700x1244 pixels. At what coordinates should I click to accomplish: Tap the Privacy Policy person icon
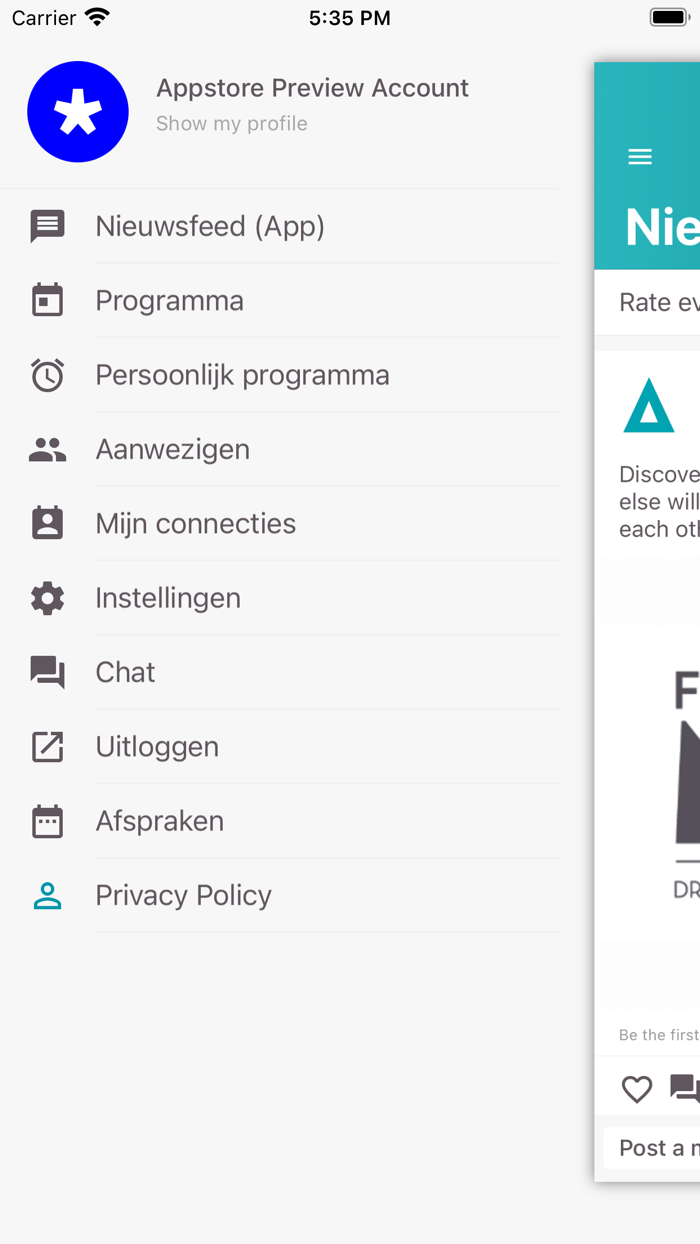(47, 896)
